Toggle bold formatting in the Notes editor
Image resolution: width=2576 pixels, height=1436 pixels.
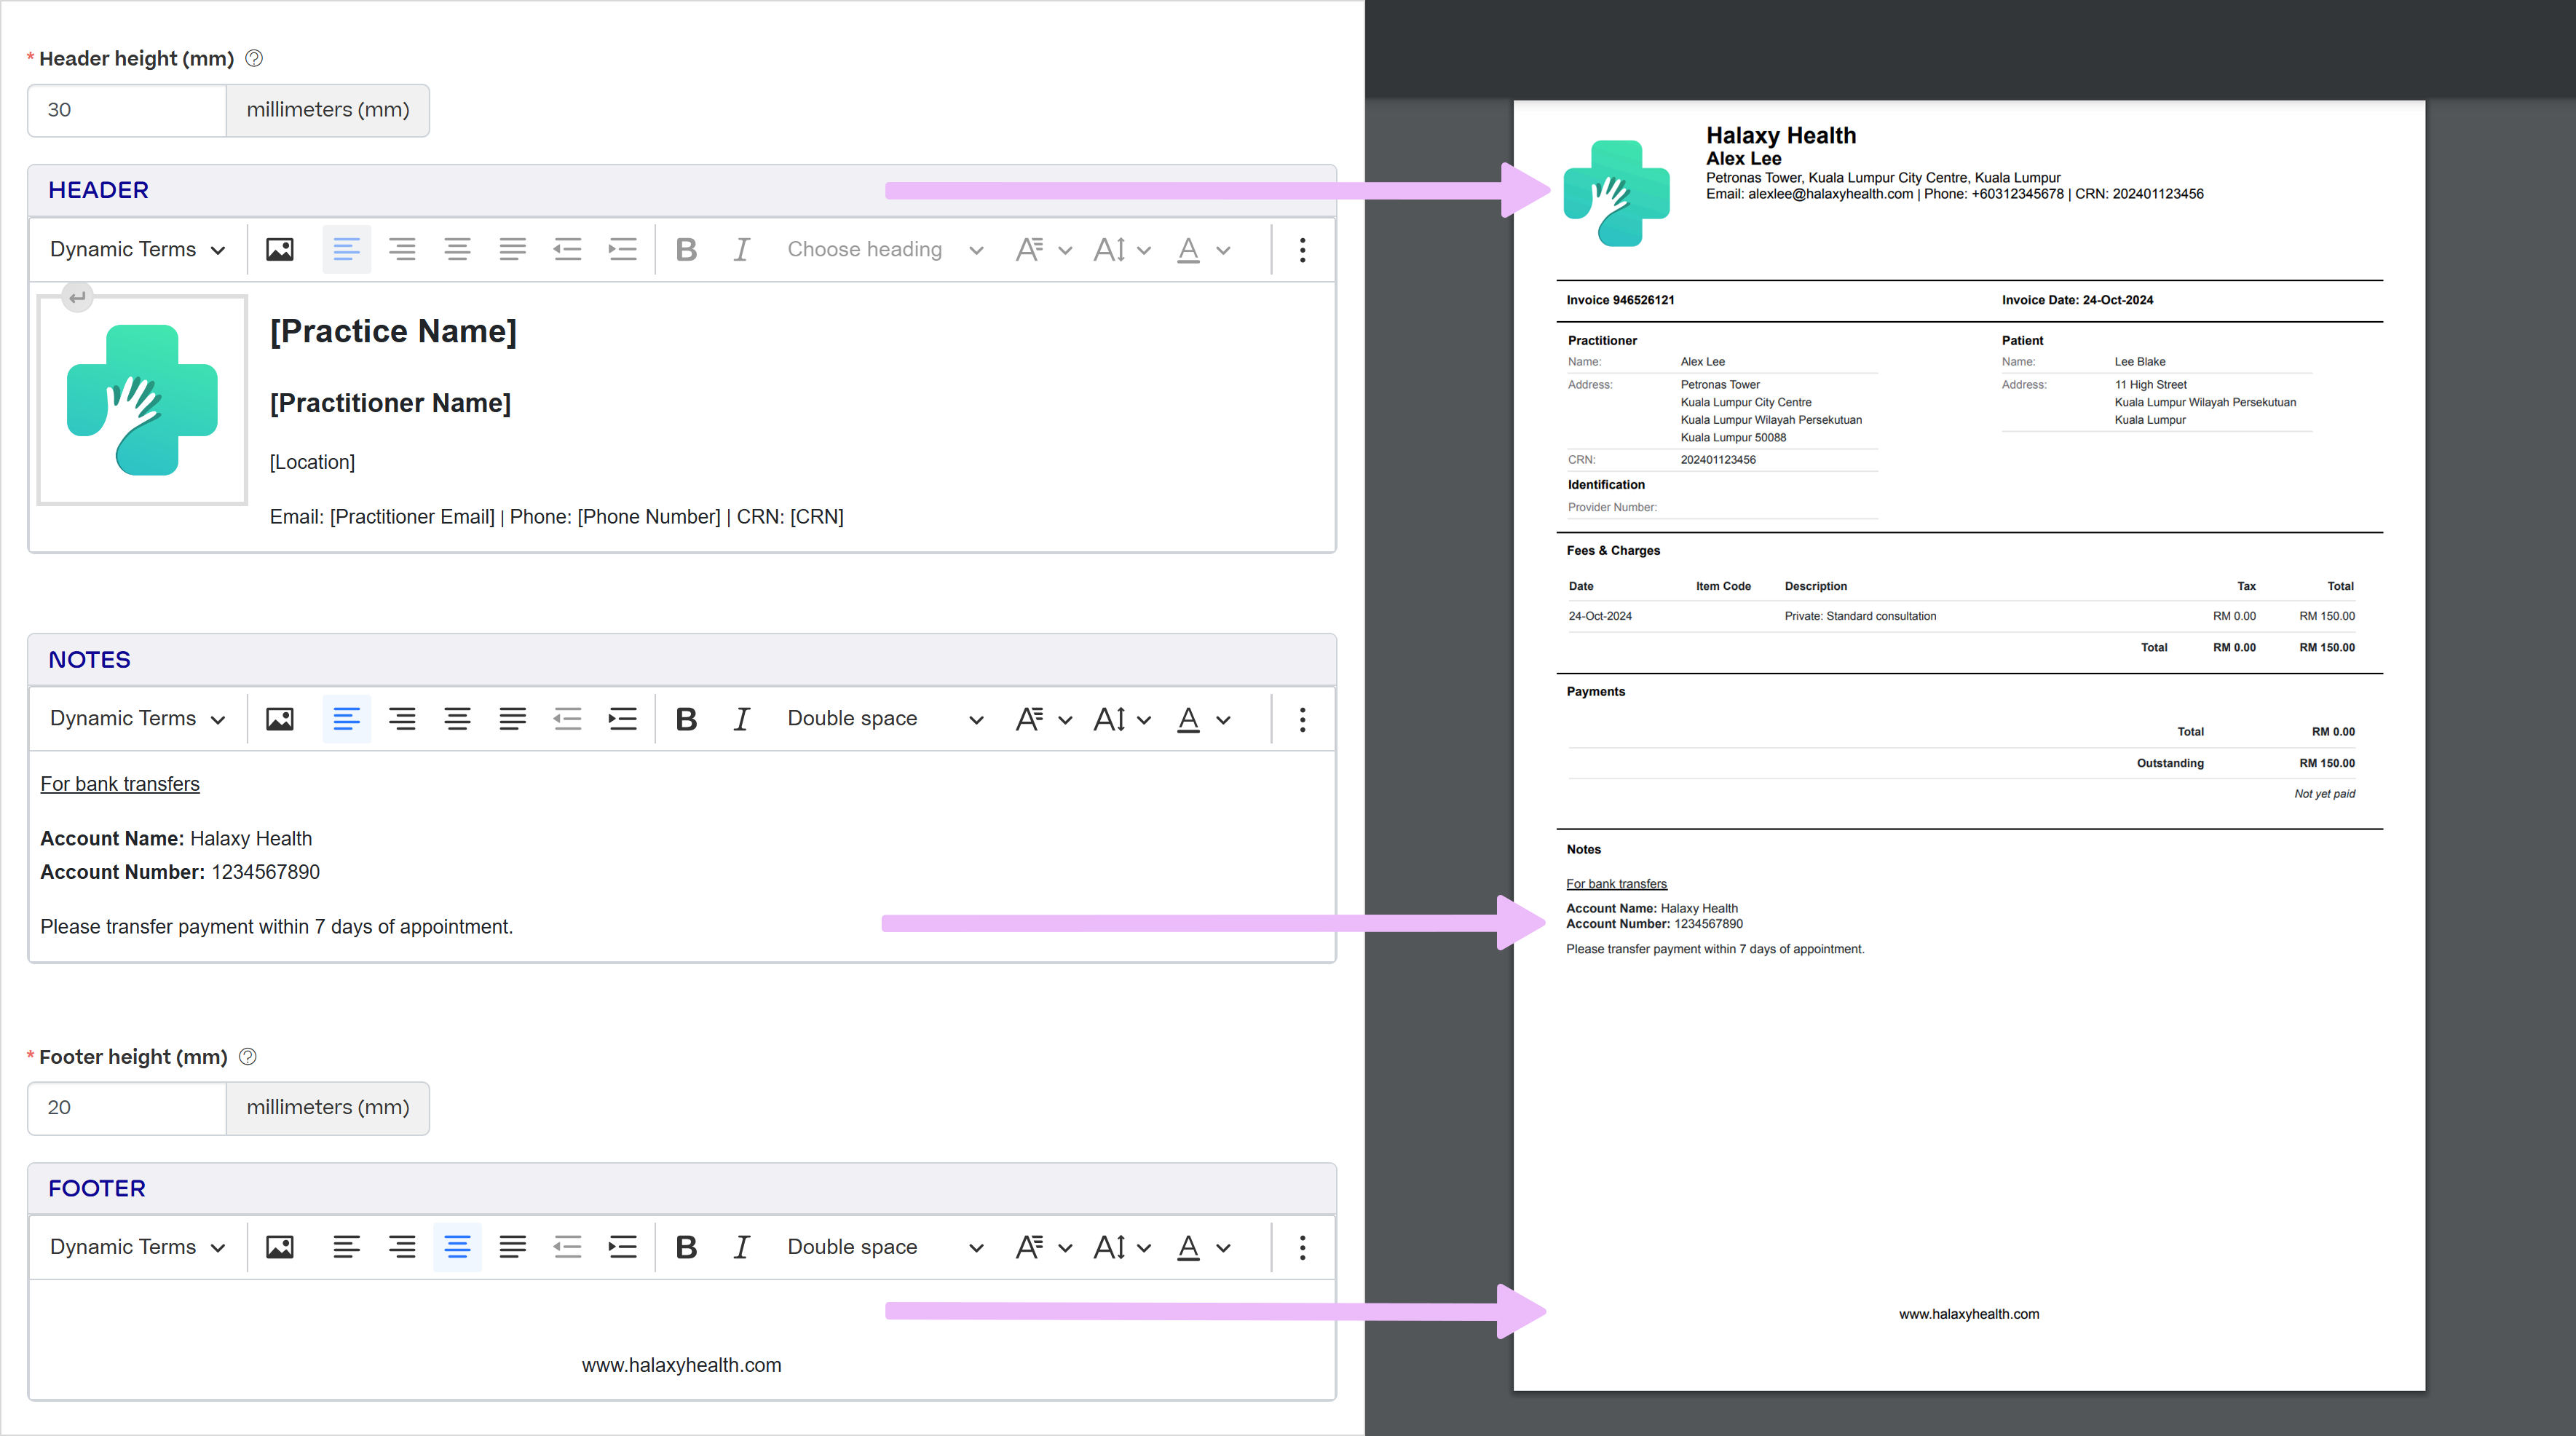coord(686,718)
